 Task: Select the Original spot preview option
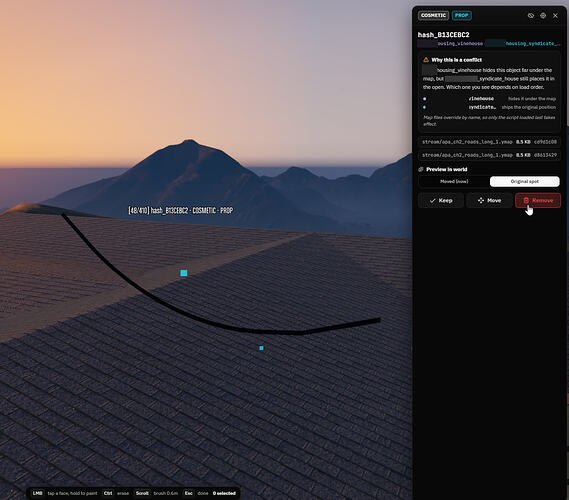click(525, 181)
